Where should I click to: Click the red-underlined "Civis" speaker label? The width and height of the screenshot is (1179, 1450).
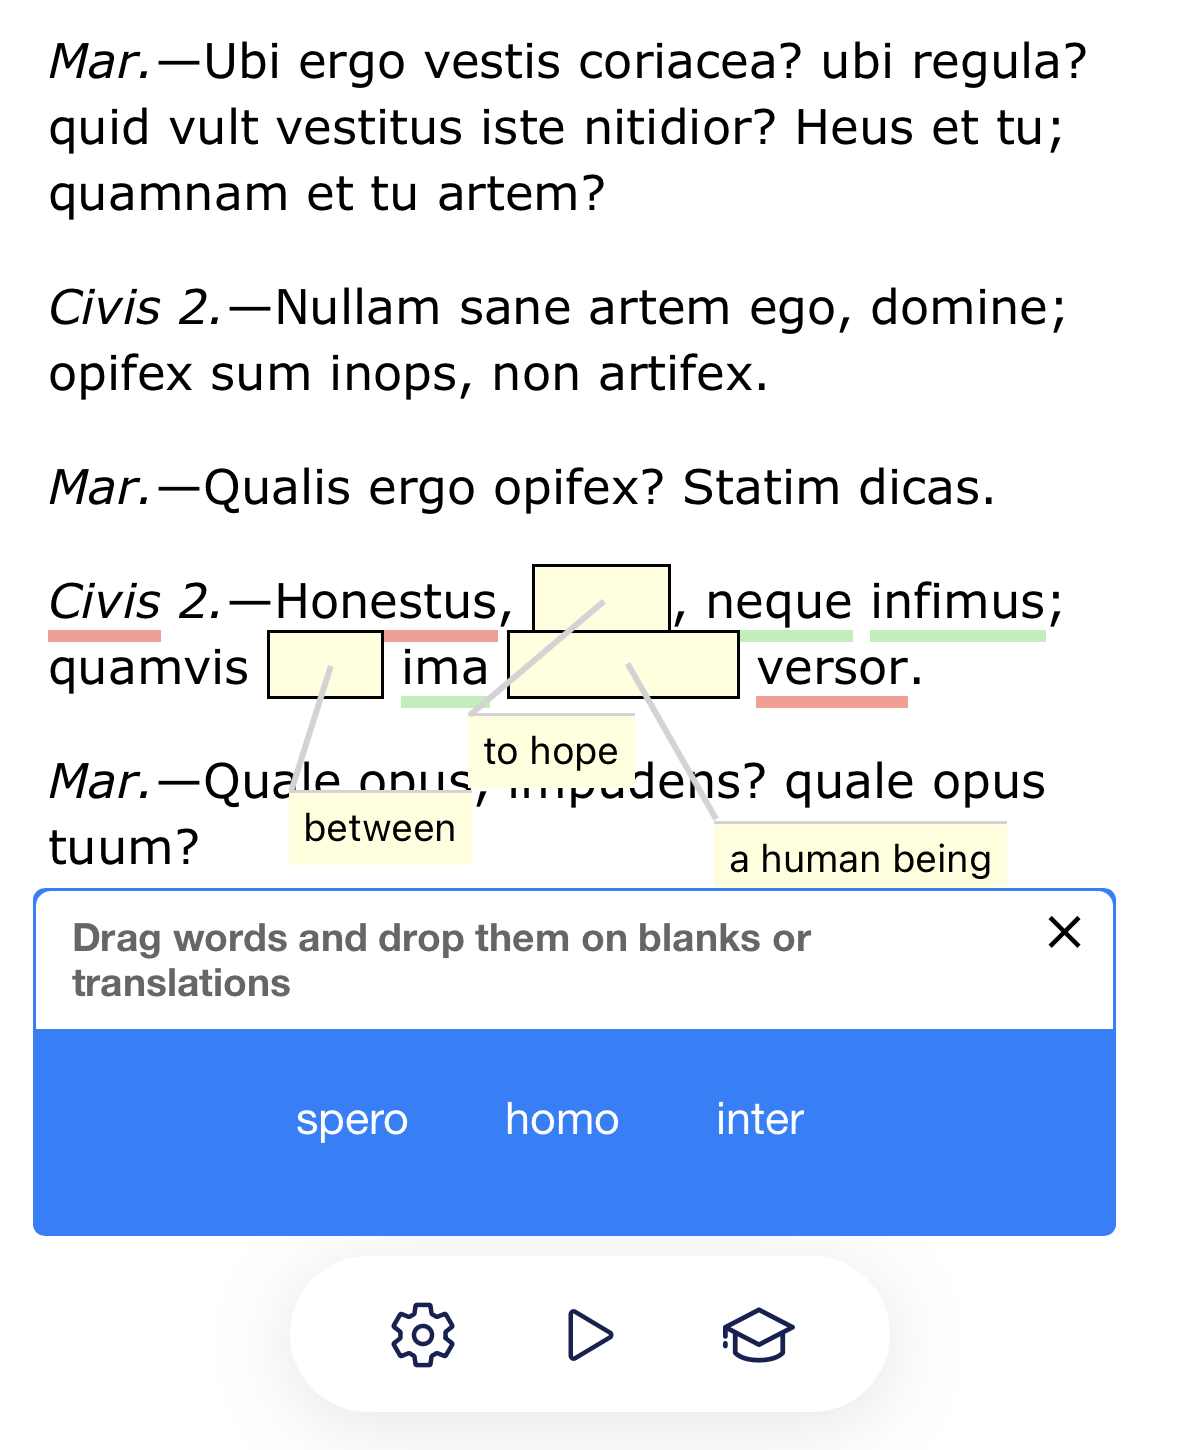point(104,602)
